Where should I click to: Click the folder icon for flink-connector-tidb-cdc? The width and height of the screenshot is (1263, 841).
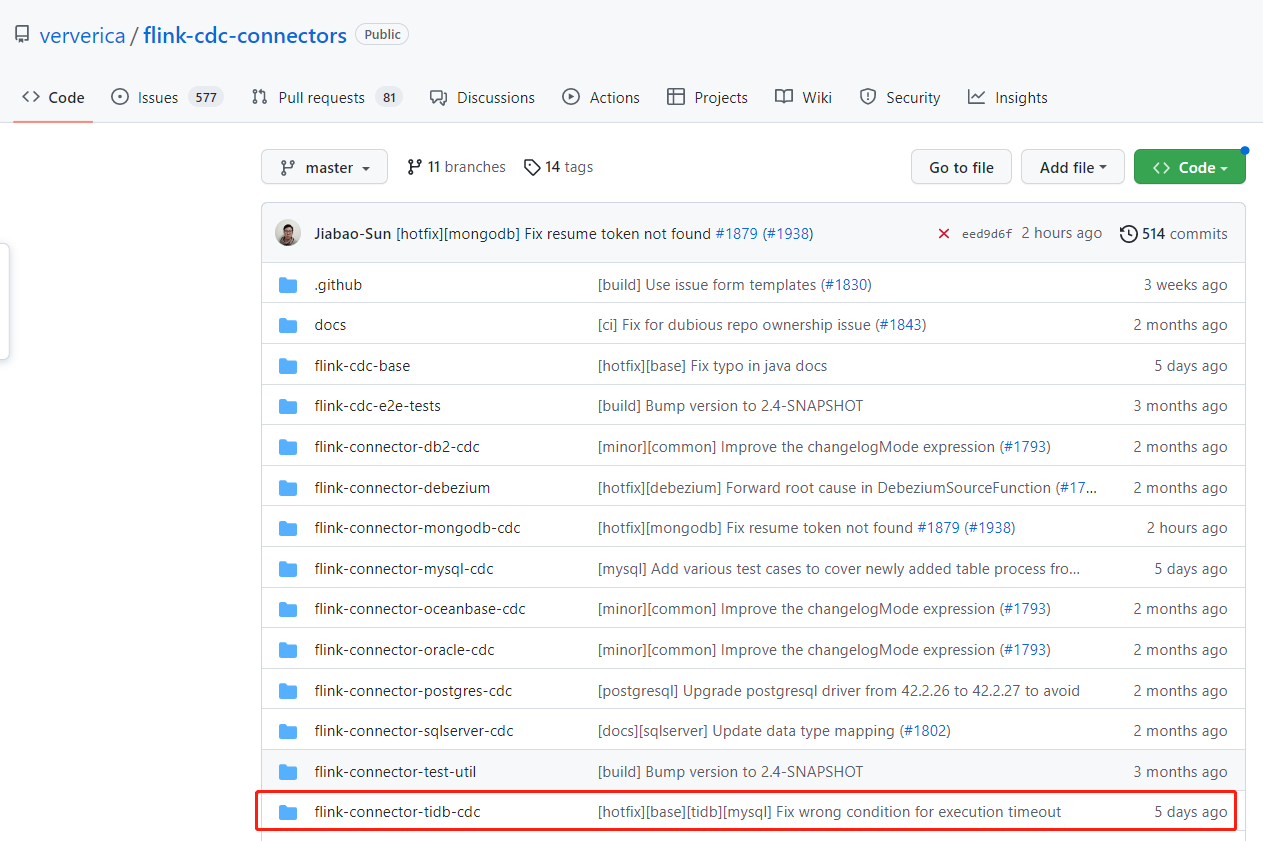tap(288, 812)
